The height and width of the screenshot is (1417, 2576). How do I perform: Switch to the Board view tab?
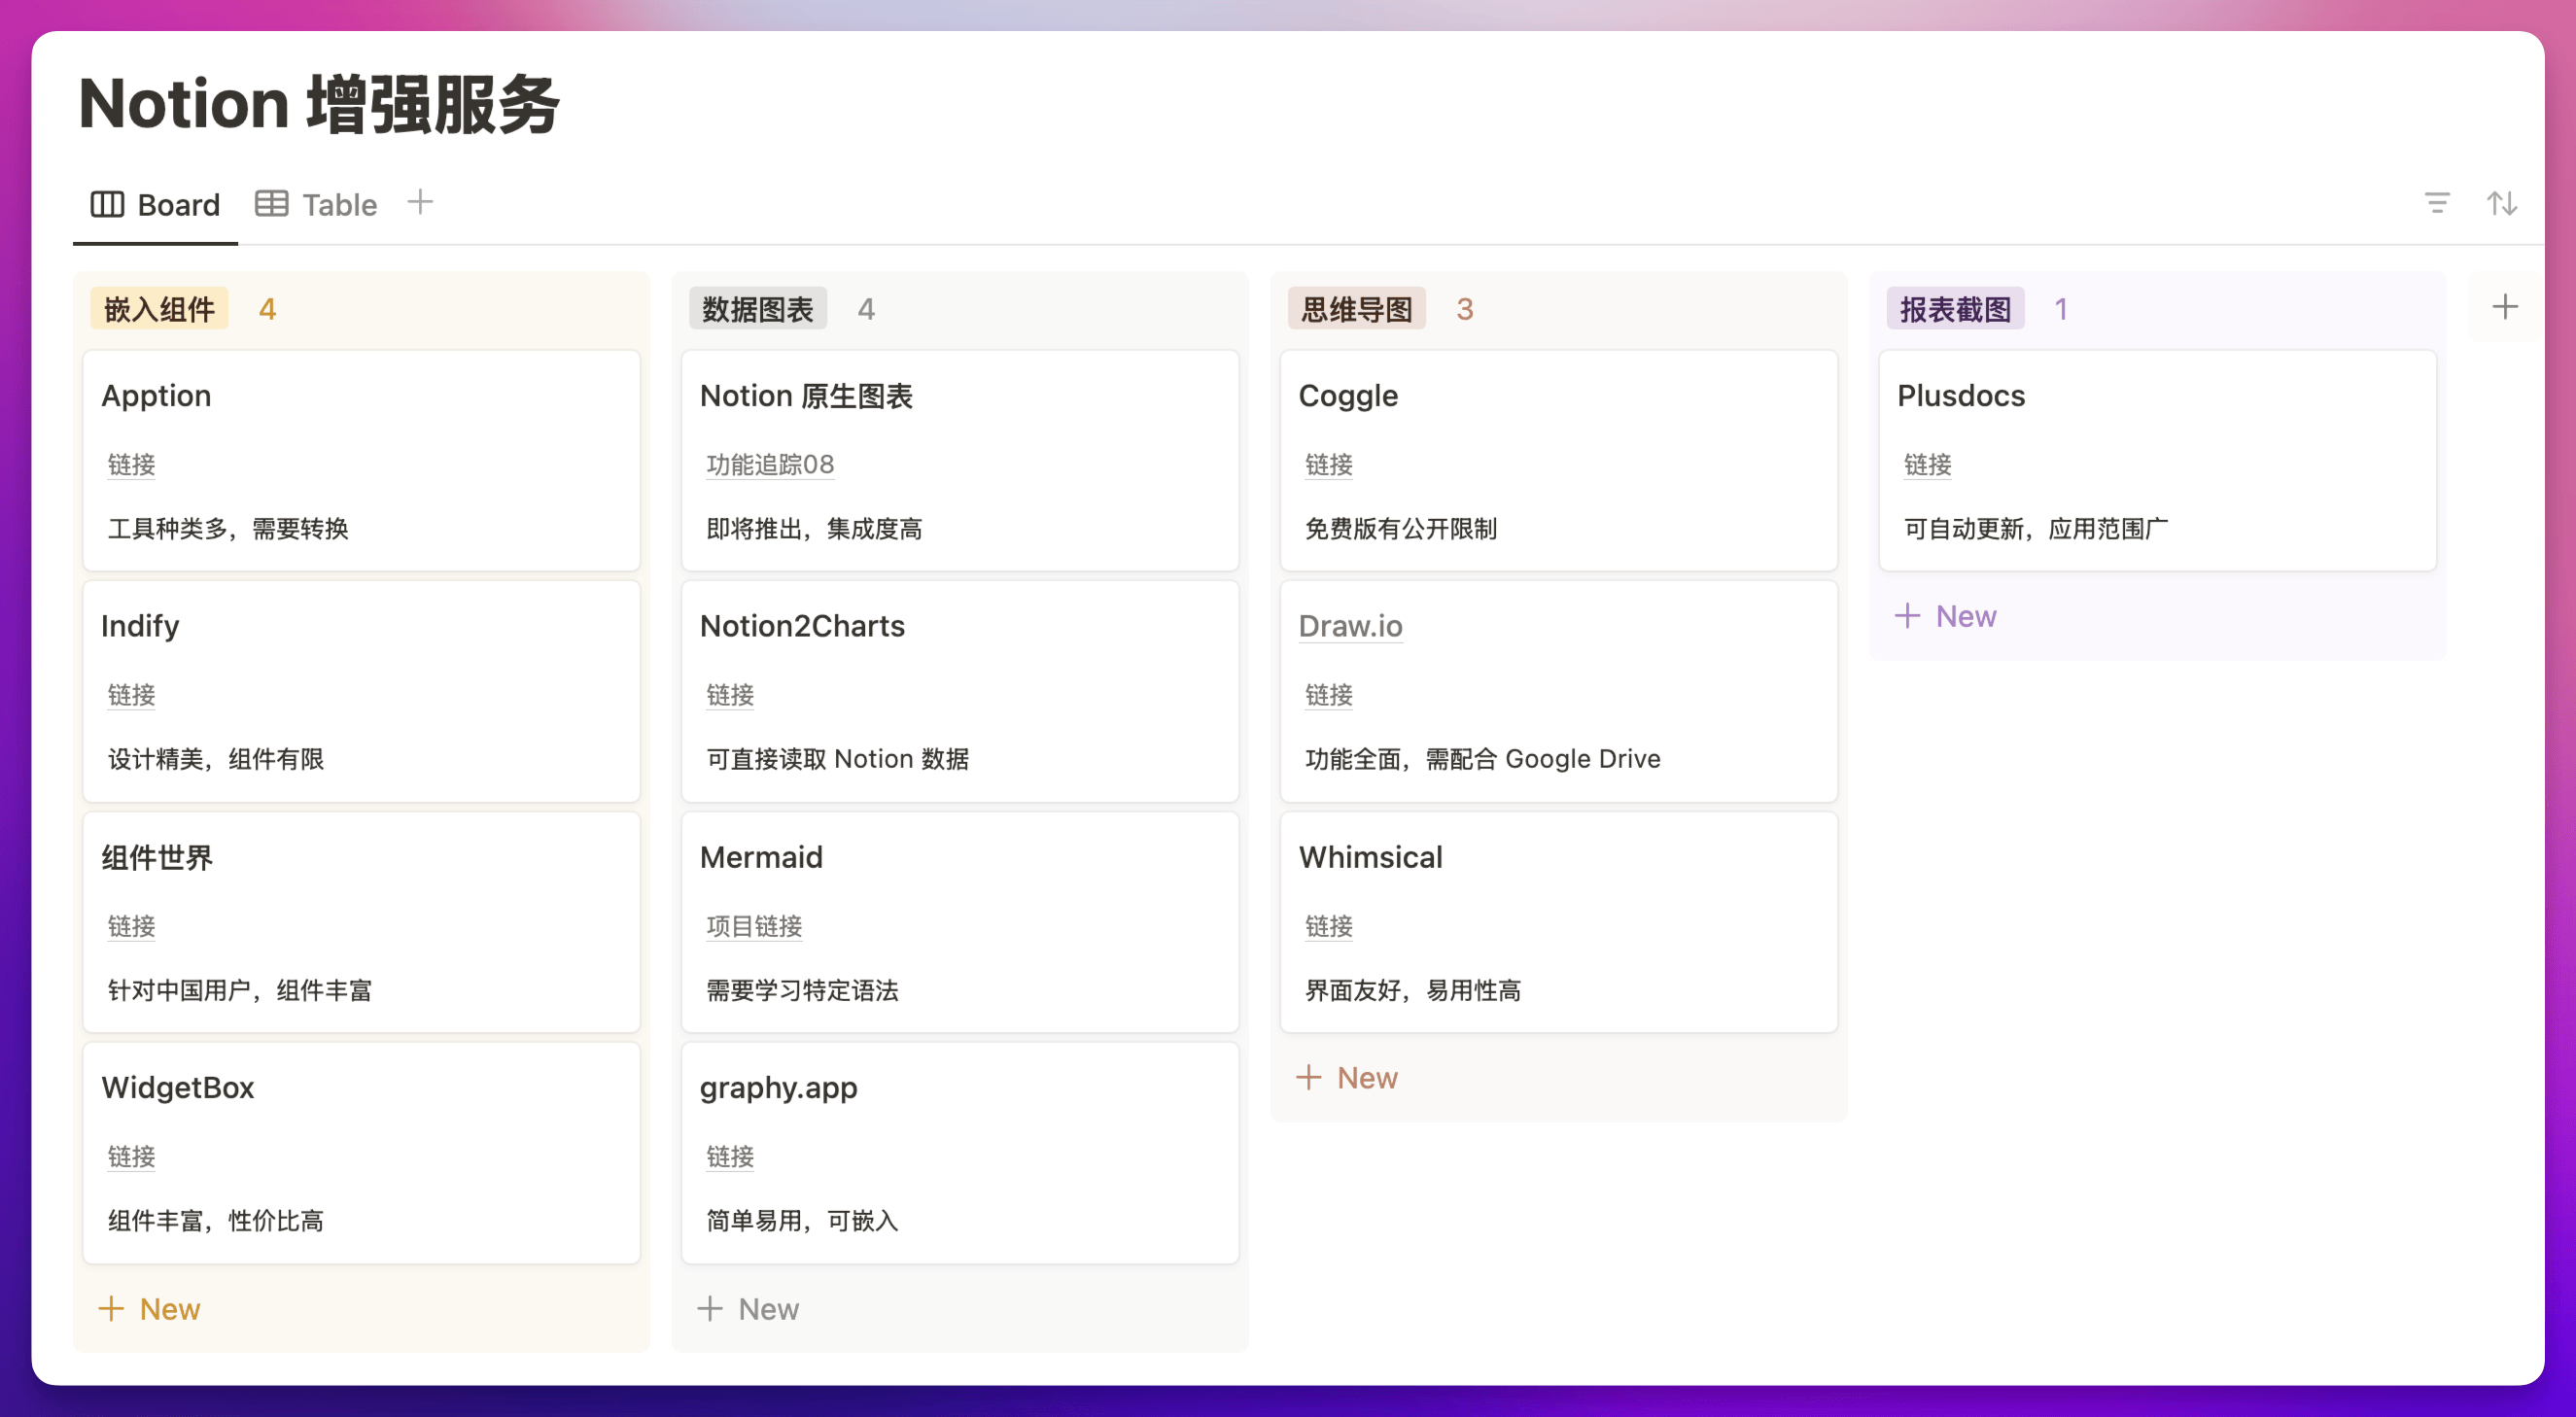point(155,205)
